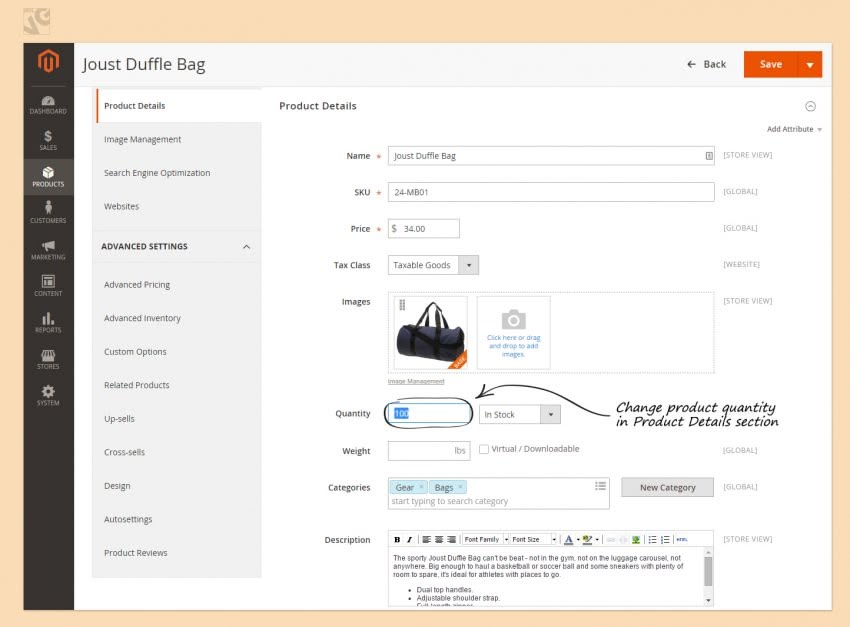Screen dimensions: 850x627
Task: Click into the SKU input field
Action: (x=551, y=192)
